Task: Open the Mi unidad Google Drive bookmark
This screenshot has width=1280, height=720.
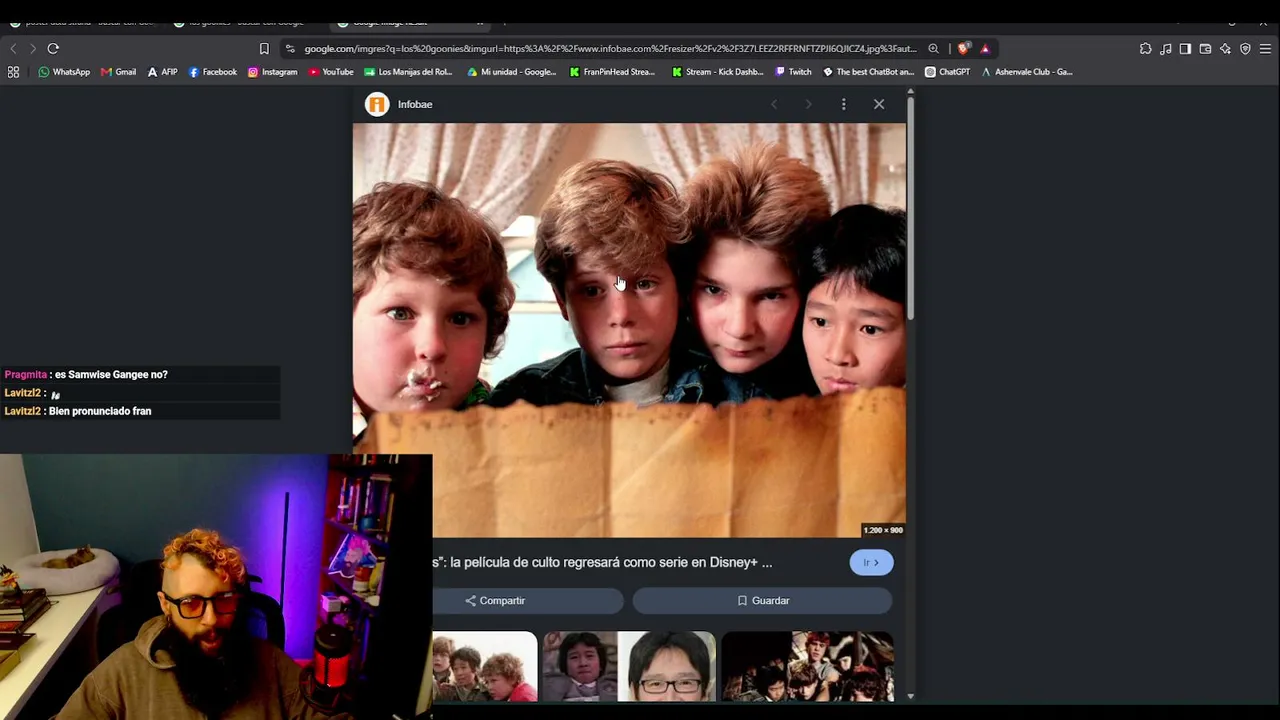Action: pos(511,72)
